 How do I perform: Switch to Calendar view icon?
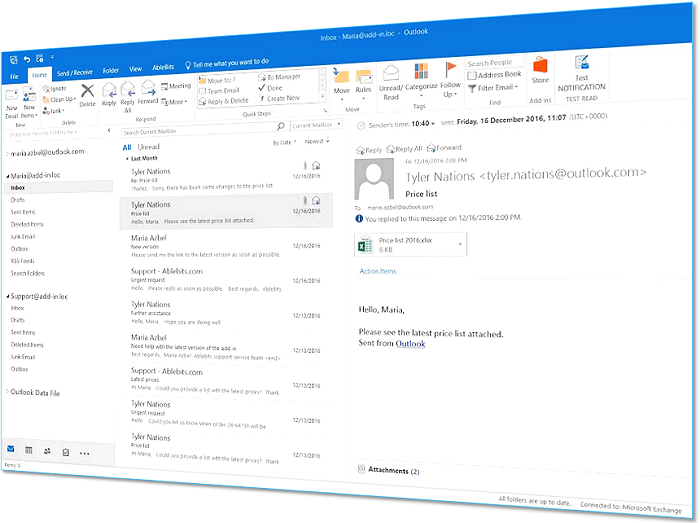[x=29, y=450]
